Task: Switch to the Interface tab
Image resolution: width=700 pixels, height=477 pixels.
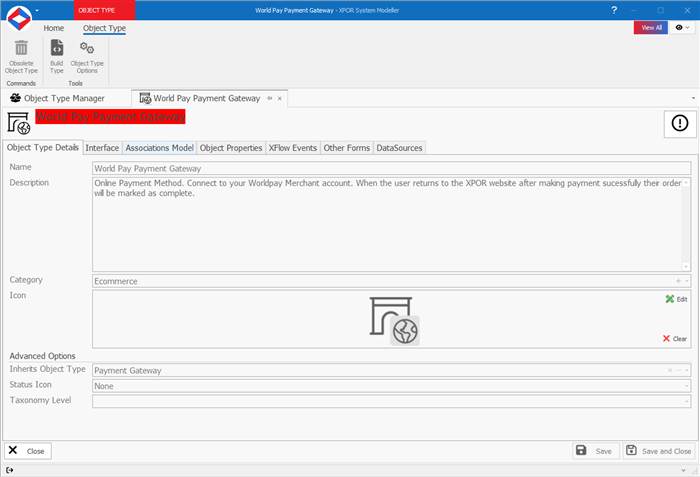Action: pyautogui.click(x=102, y=148)
